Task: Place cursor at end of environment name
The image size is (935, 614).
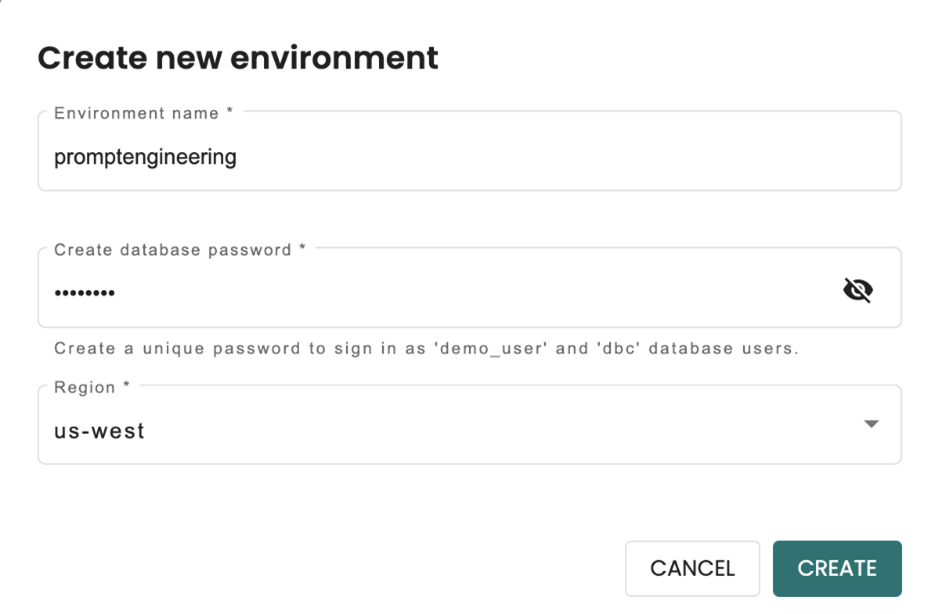Action: 239,157
